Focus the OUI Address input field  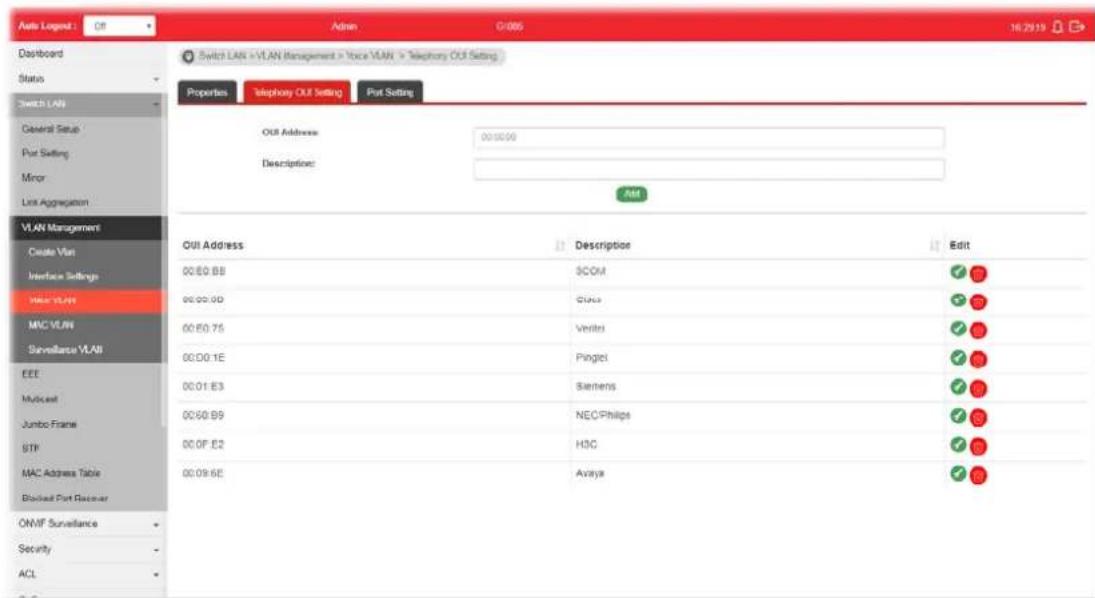point(709,138)
